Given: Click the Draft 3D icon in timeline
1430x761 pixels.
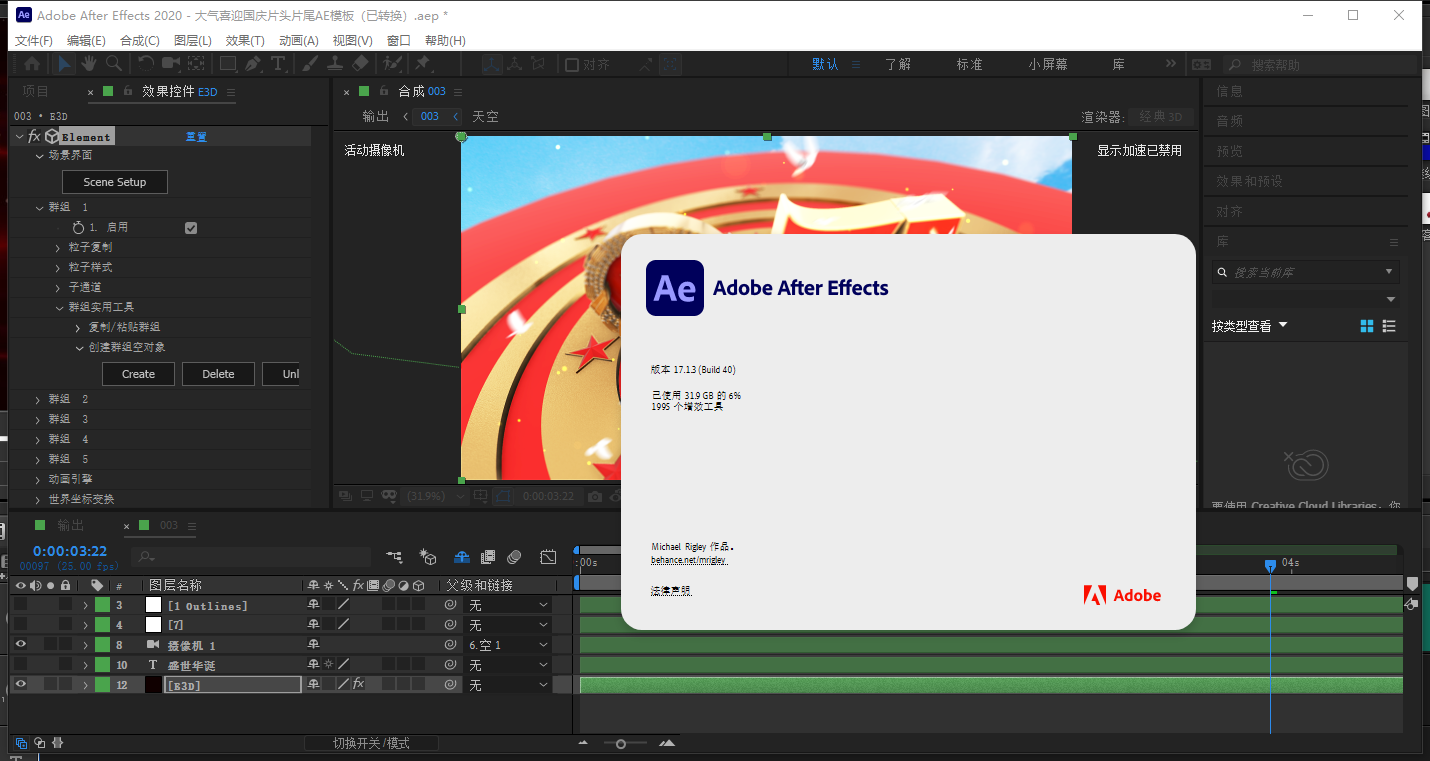Looking at the screenshot, I should coord(428,557).
